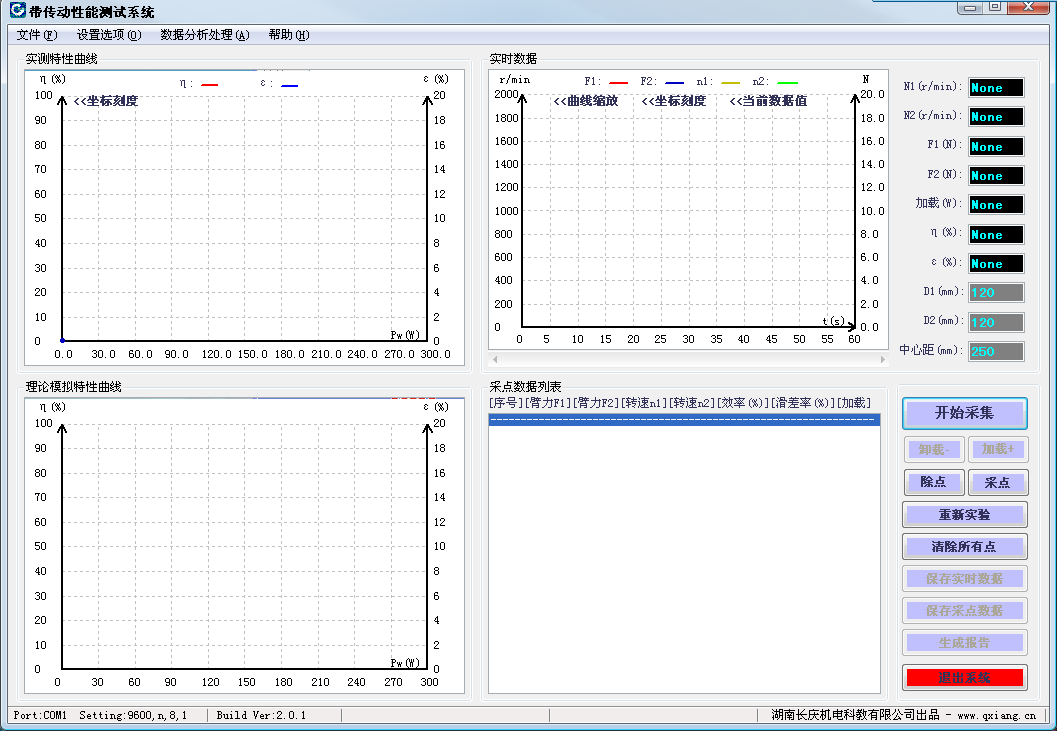Screen dimensions: 1057x731
Task: Expand <<当前数据值 in the real-time chart
Action: [767, 101]
